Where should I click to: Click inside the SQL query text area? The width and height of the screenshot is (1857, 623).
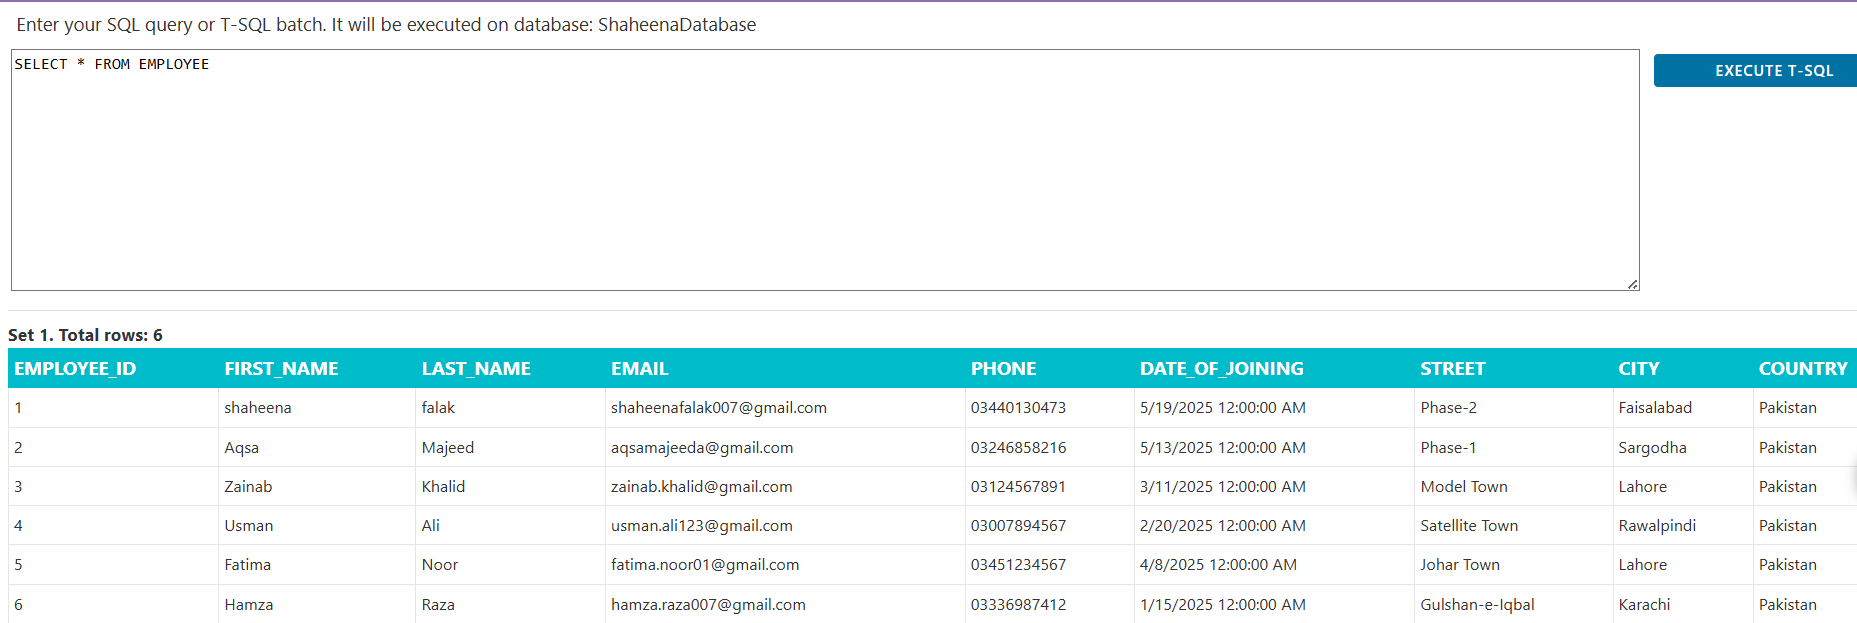coord(825,170)
